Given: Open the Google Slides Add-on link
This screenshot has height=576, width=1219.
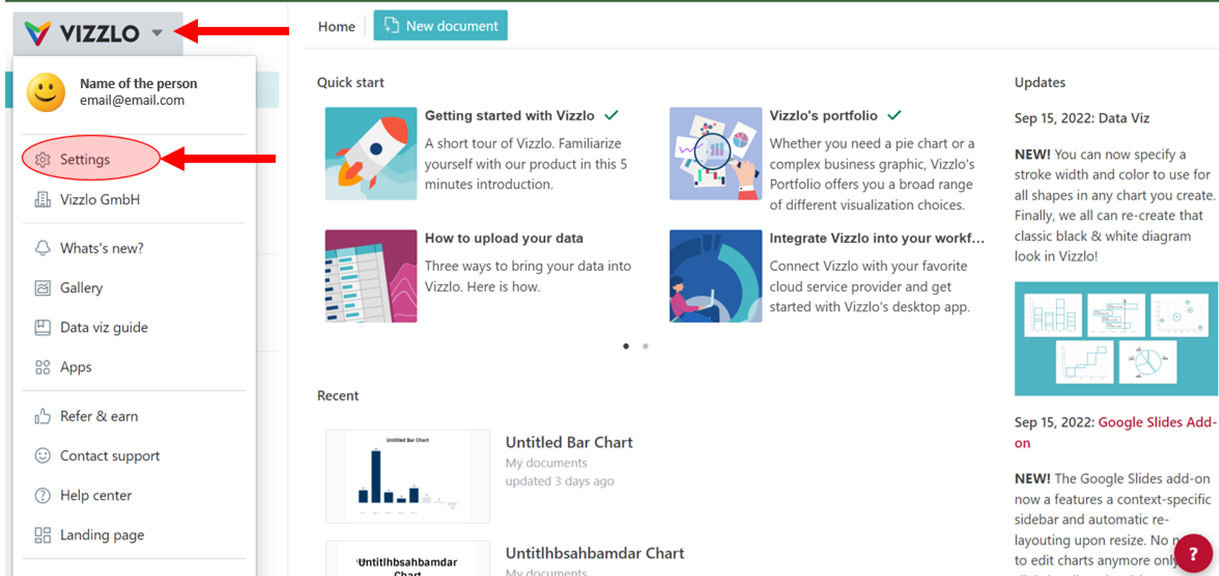Looking at the screenshot, I should [1115, 432].
